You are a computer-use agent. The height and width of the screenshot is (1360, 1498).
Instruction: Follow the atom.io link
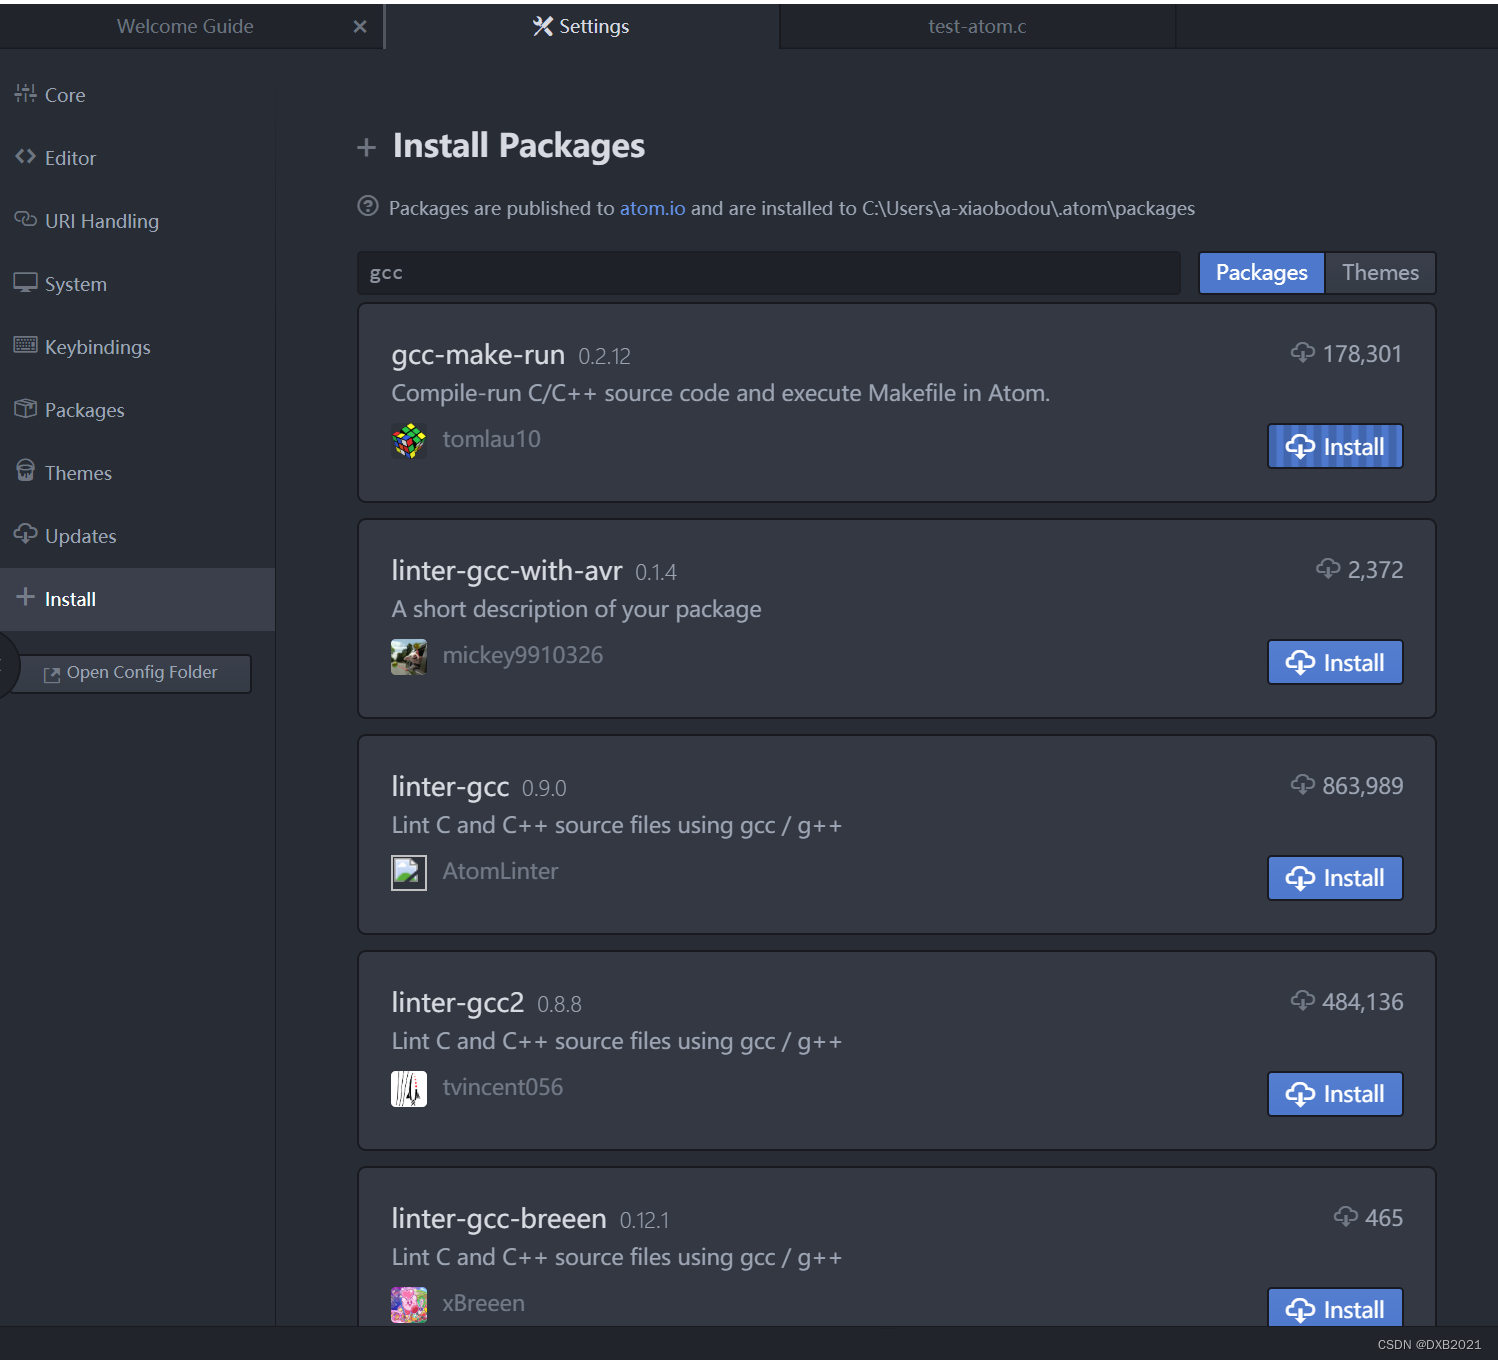[652, 208]
